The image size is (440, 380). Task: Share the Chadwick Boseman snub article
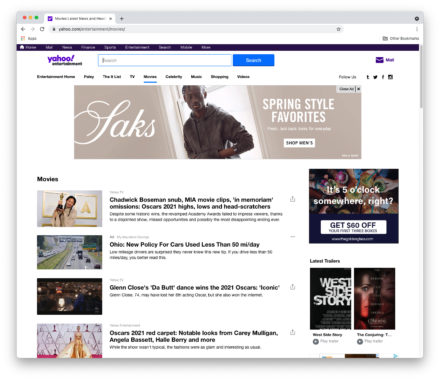[292, 199]
